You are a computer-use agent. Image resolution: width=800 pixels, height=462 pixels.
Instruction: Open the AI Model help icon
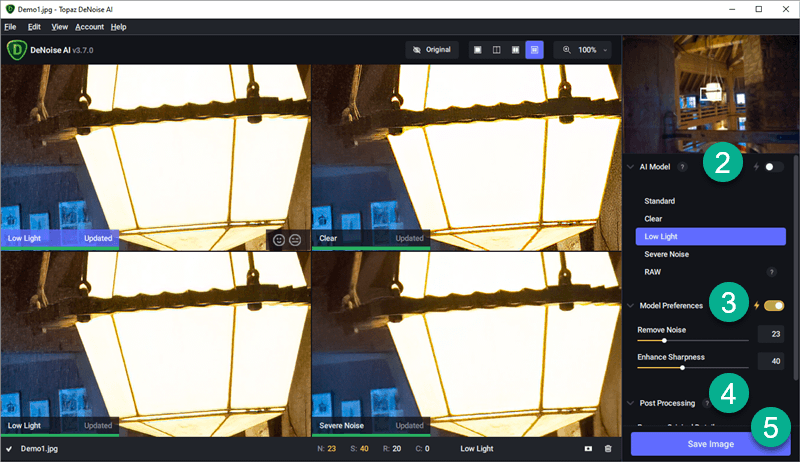pos(682,167)
